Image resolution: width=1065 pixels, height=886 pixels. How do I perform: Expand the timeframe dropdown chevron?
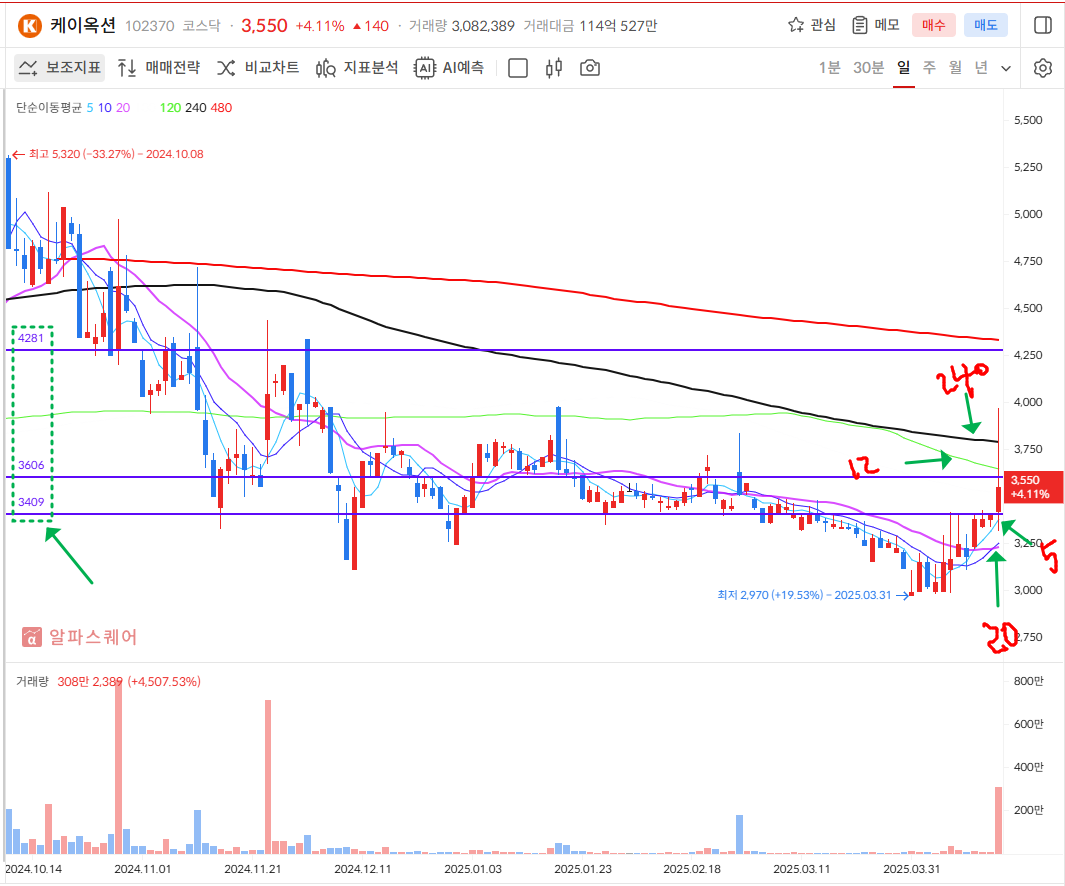[1006, 68]
